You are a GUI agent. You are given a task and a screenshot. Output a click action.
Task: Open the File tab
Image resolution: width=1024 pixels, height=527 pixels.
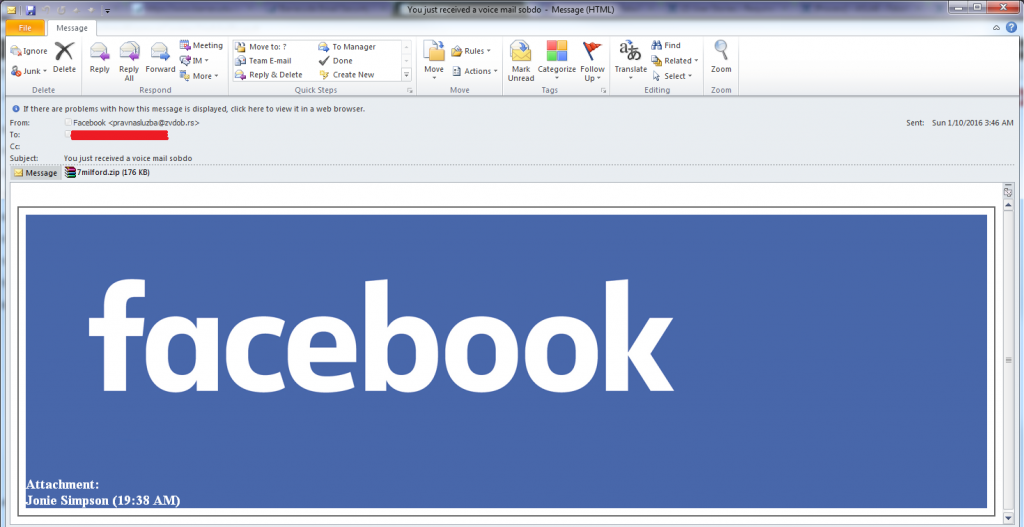(25, 28)
